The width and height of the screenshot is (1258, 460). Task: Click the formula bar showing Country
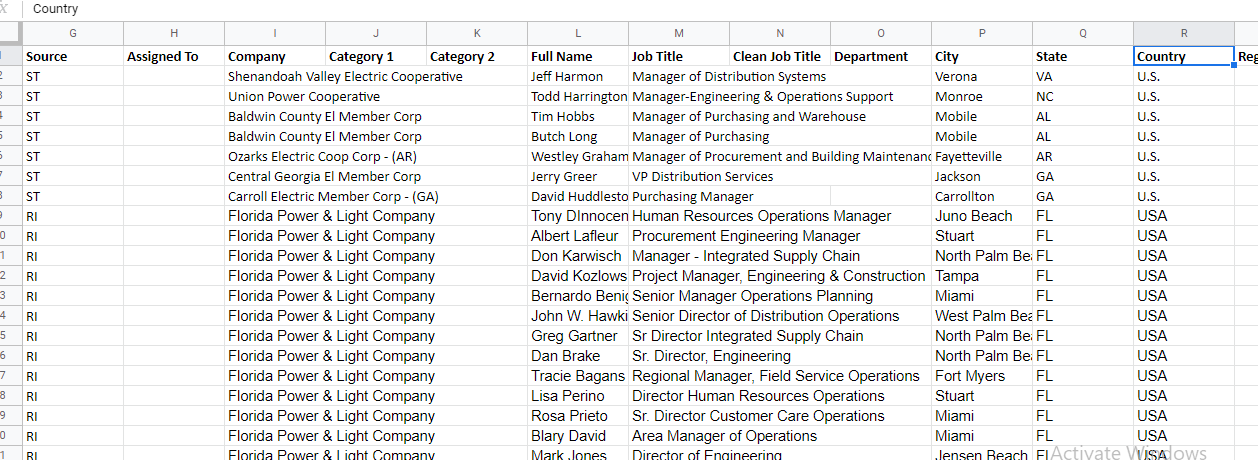click(640, 9)
